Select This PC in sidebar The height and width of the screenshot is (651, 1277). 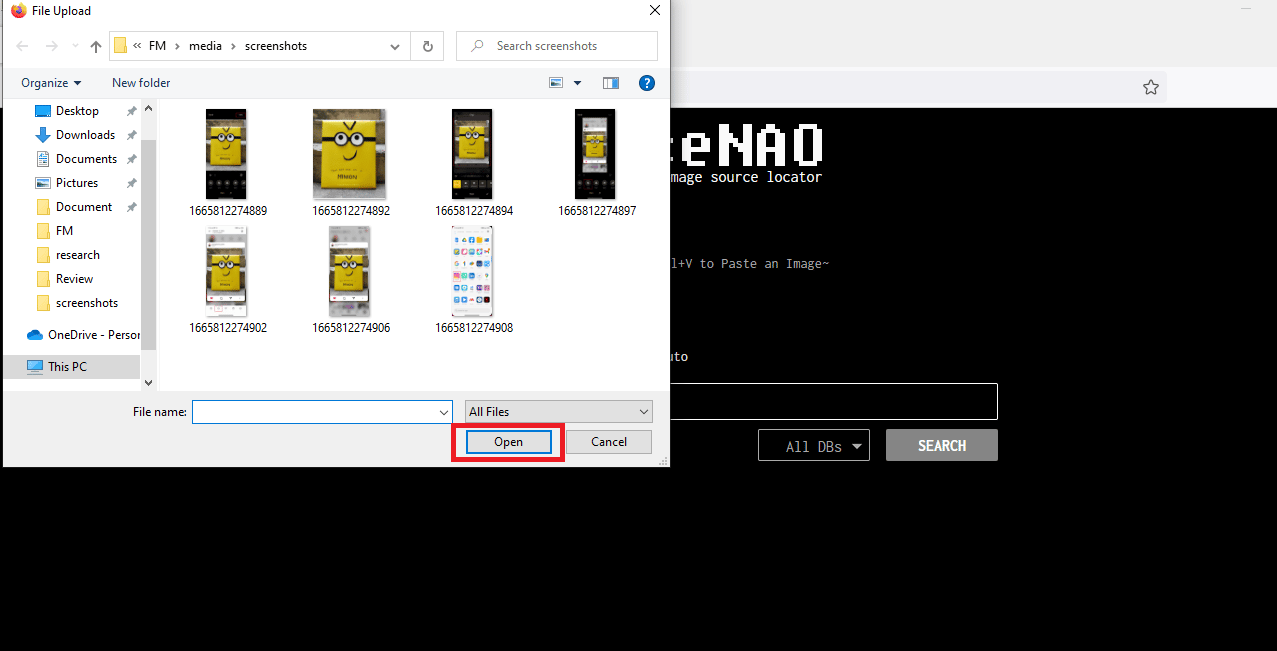pos(67,367)
